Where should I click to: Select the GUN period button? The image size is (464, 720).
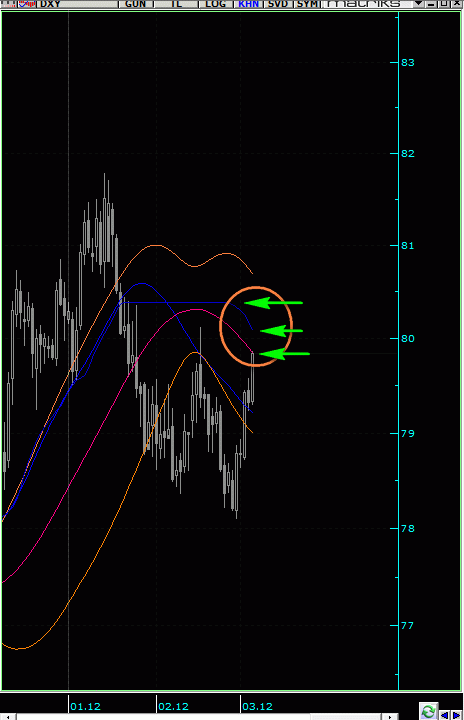pos(136,4)
